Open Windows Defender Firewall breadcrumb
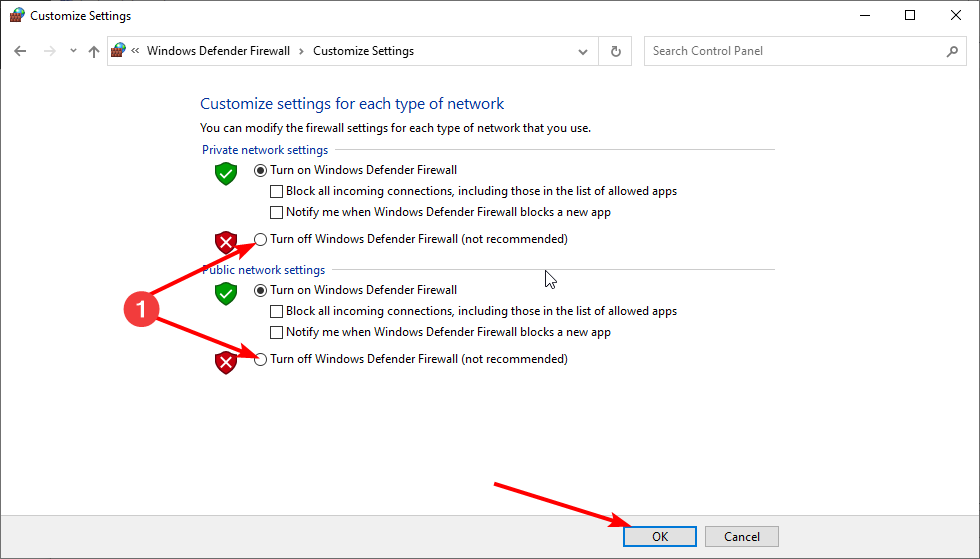 click(x=218, y=51)
